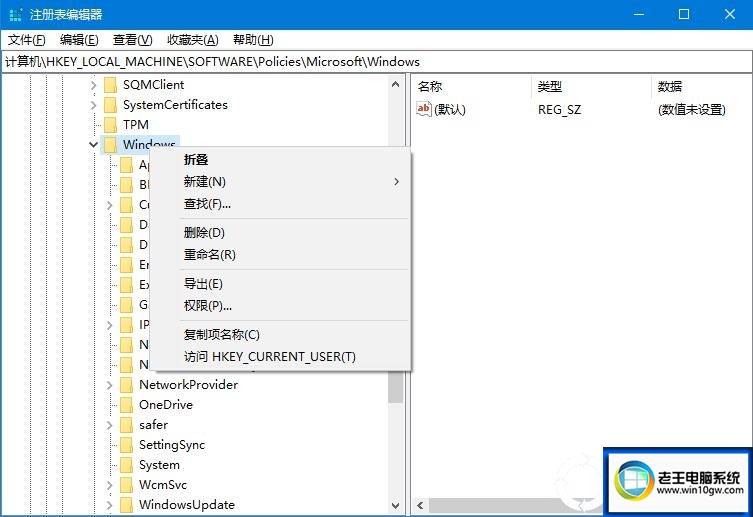Choose 查找(F)... in the context menu
This screenshot has width=753, height=517.
tap(281, 204)
